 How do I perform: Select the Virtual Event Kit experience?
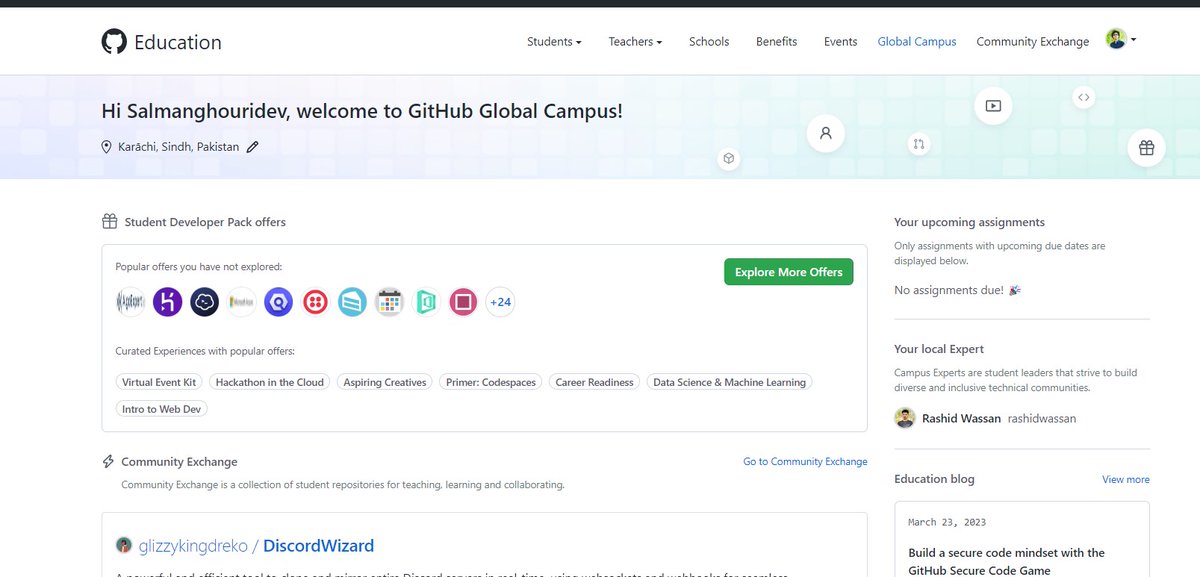click(160, 382)
